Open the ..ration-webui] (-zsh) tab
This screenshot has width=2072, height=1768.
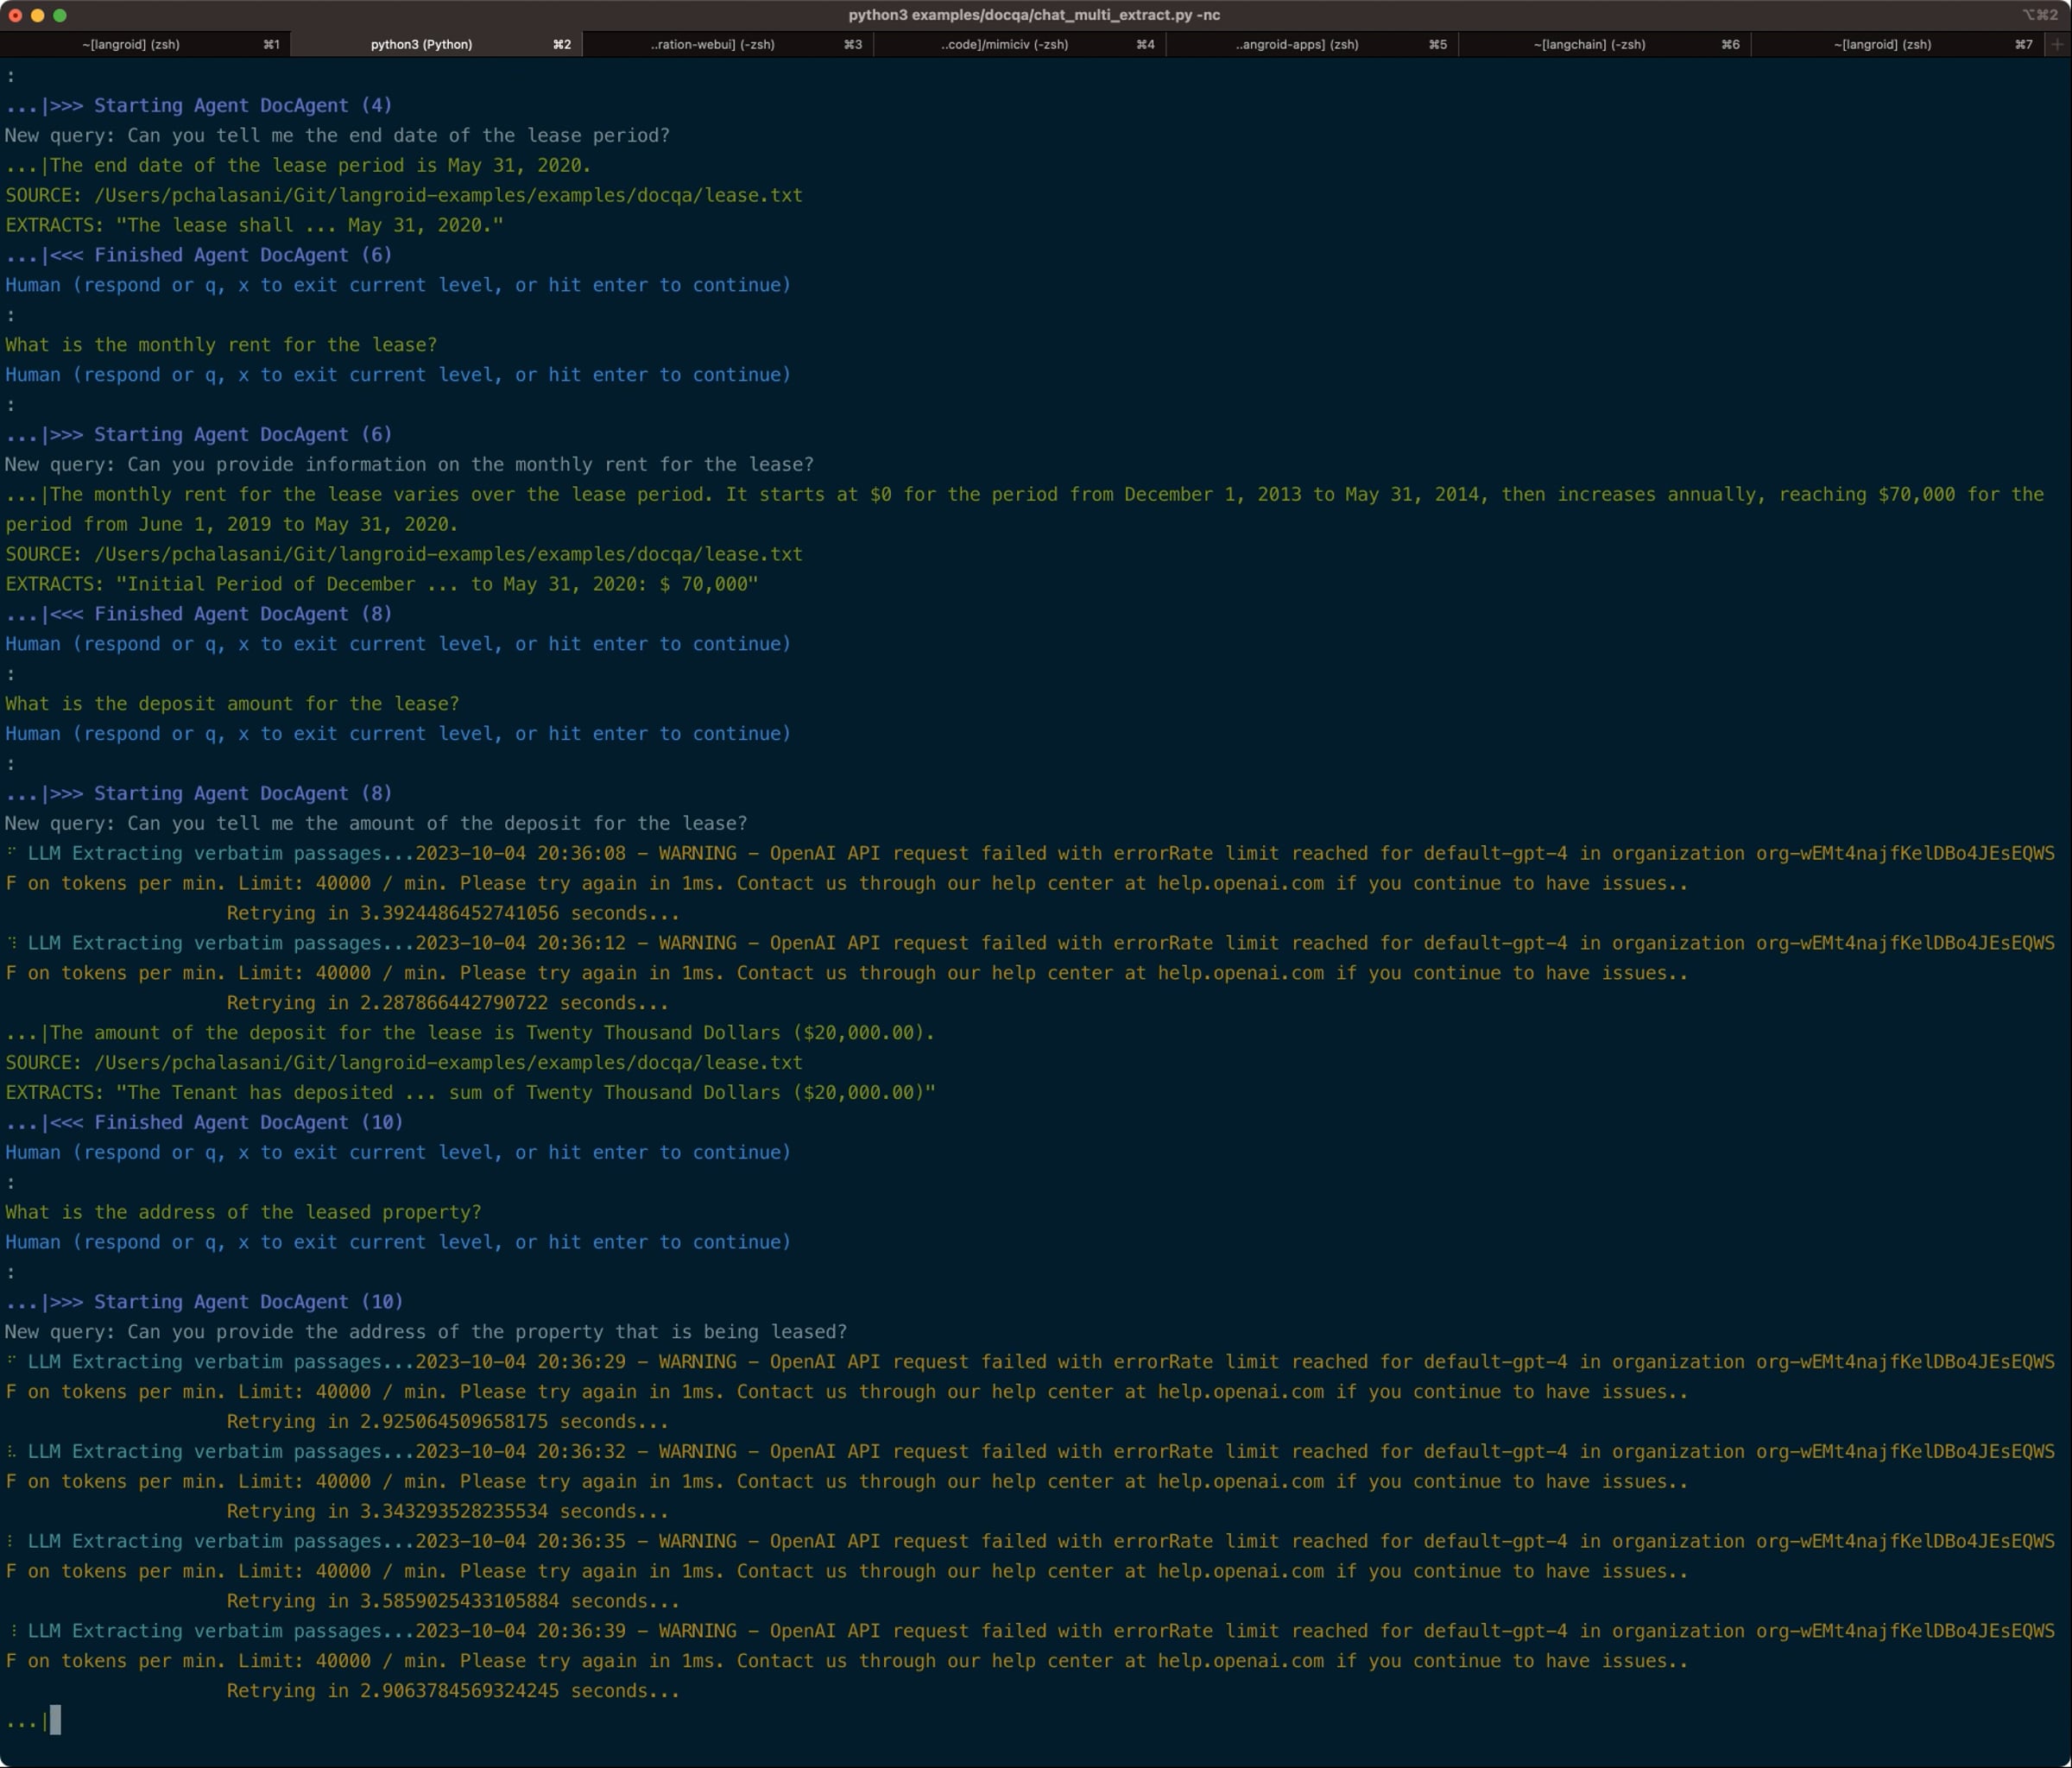(x=728, y=44)
